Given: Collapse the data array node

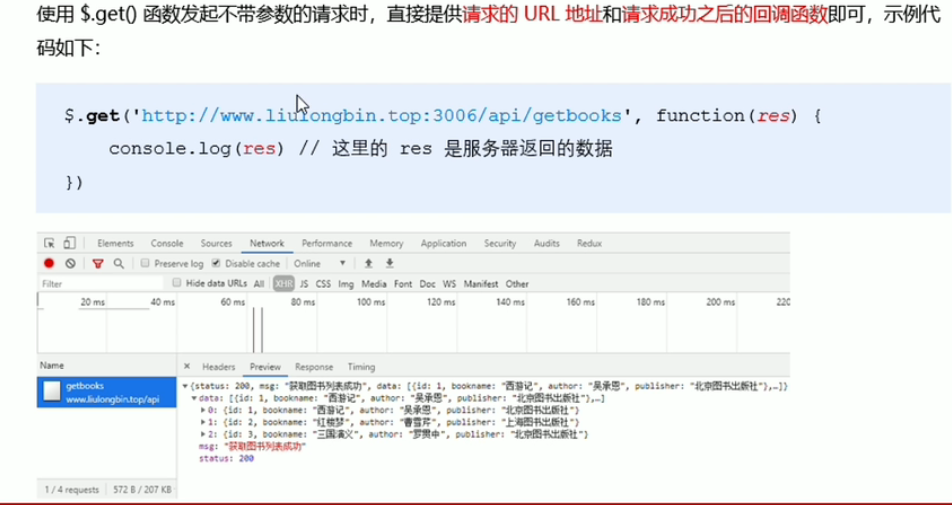Looking at the screenshot, I should [194, 398].
